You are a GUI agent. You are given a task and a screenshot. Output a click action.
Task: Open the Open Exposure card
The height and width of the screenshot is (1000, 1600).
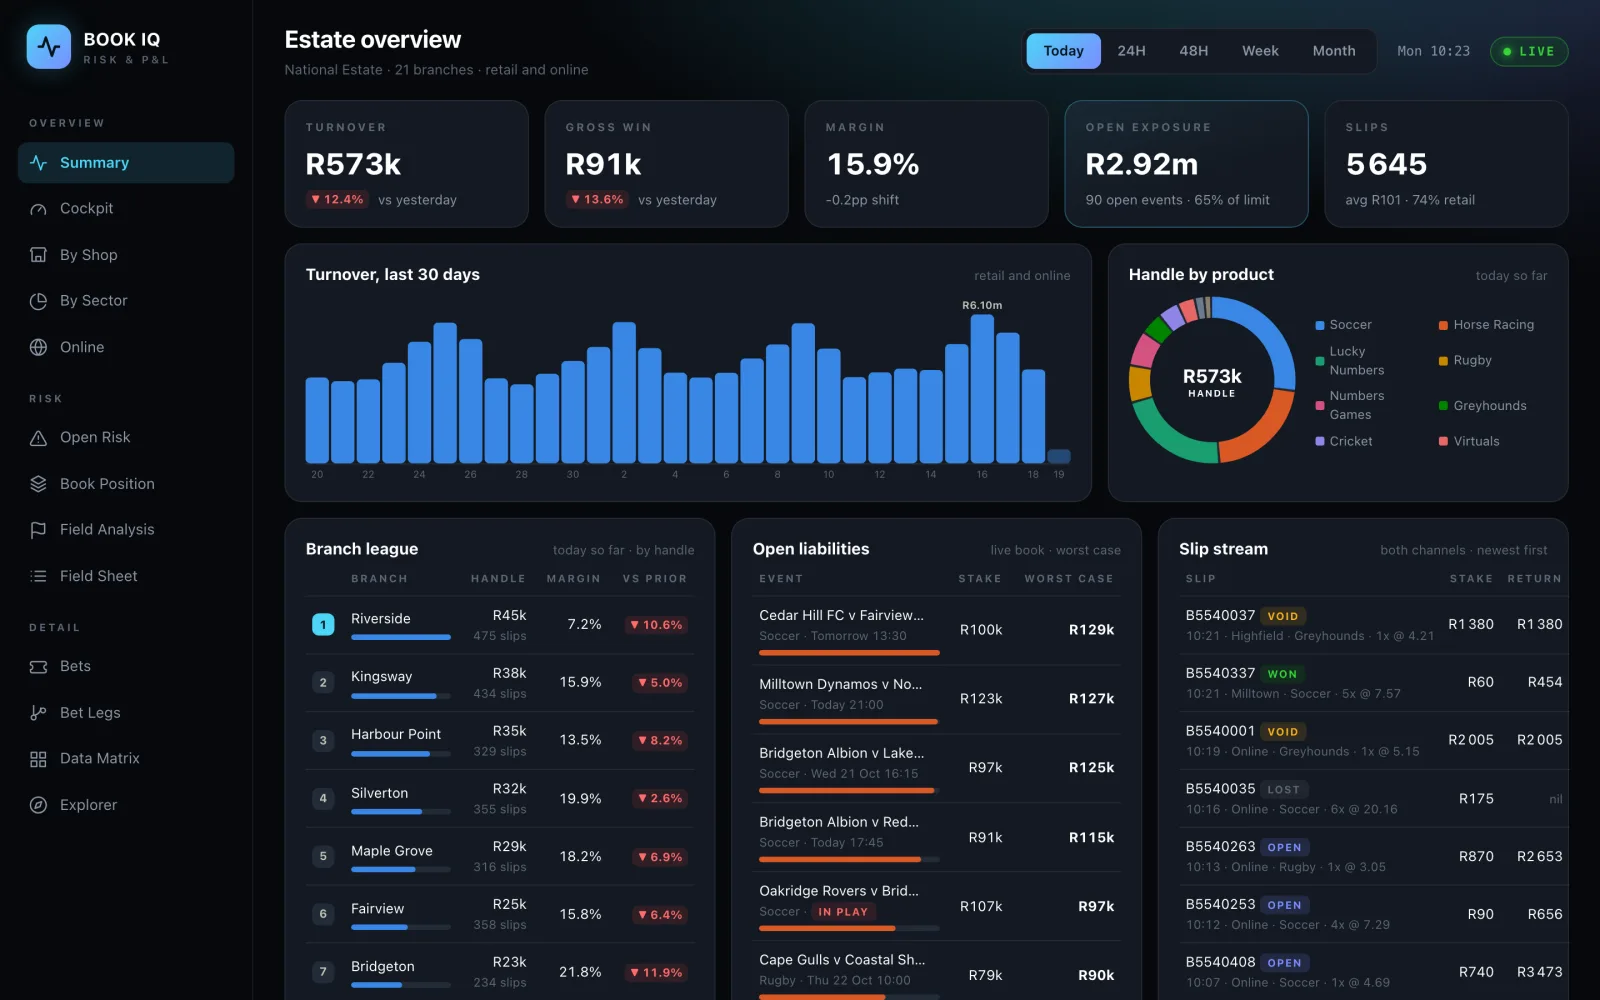click(1186, 164)
